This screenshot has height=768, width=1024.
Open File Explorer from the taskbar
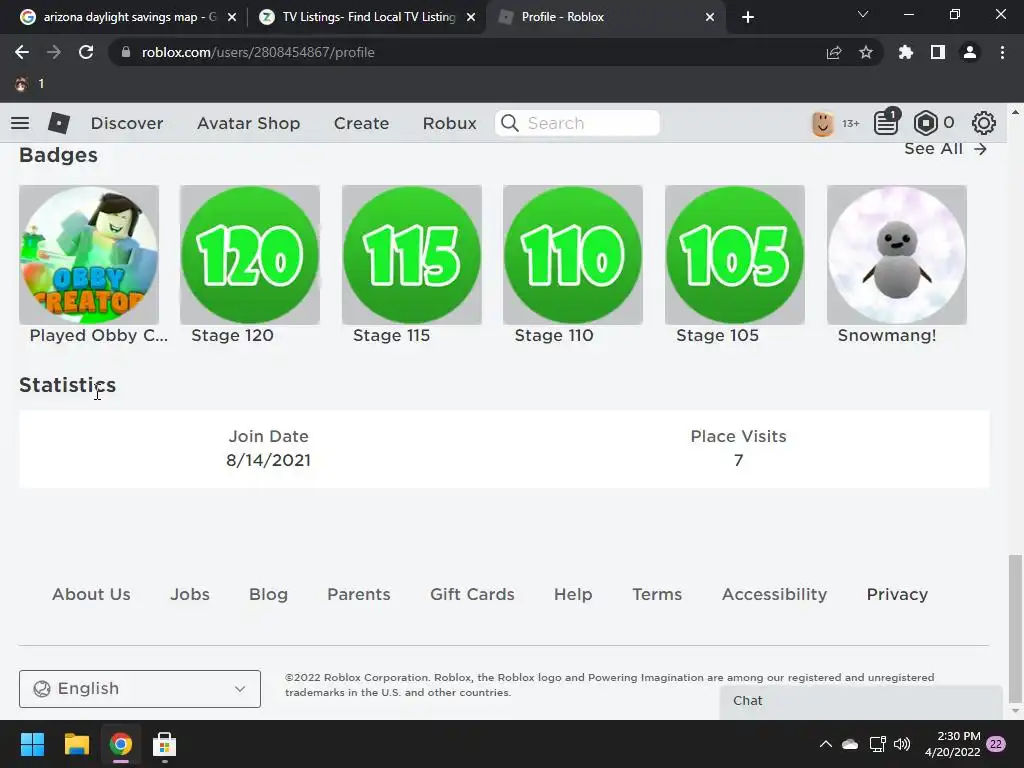click(x=76, y=744)
